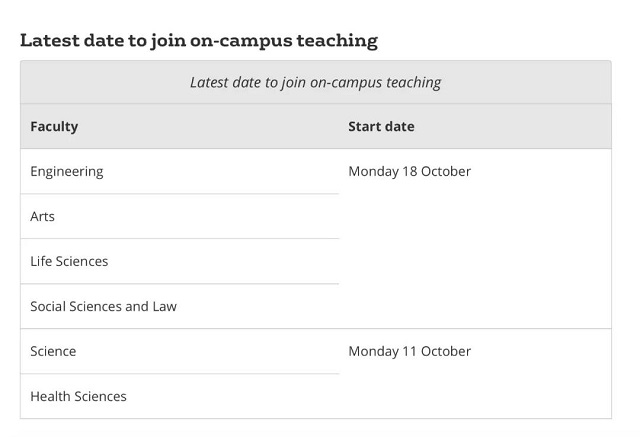Viewport: 640px width, 437px height.
Task: Click the word October in the 11 October date
Action: tap(446, 351)
